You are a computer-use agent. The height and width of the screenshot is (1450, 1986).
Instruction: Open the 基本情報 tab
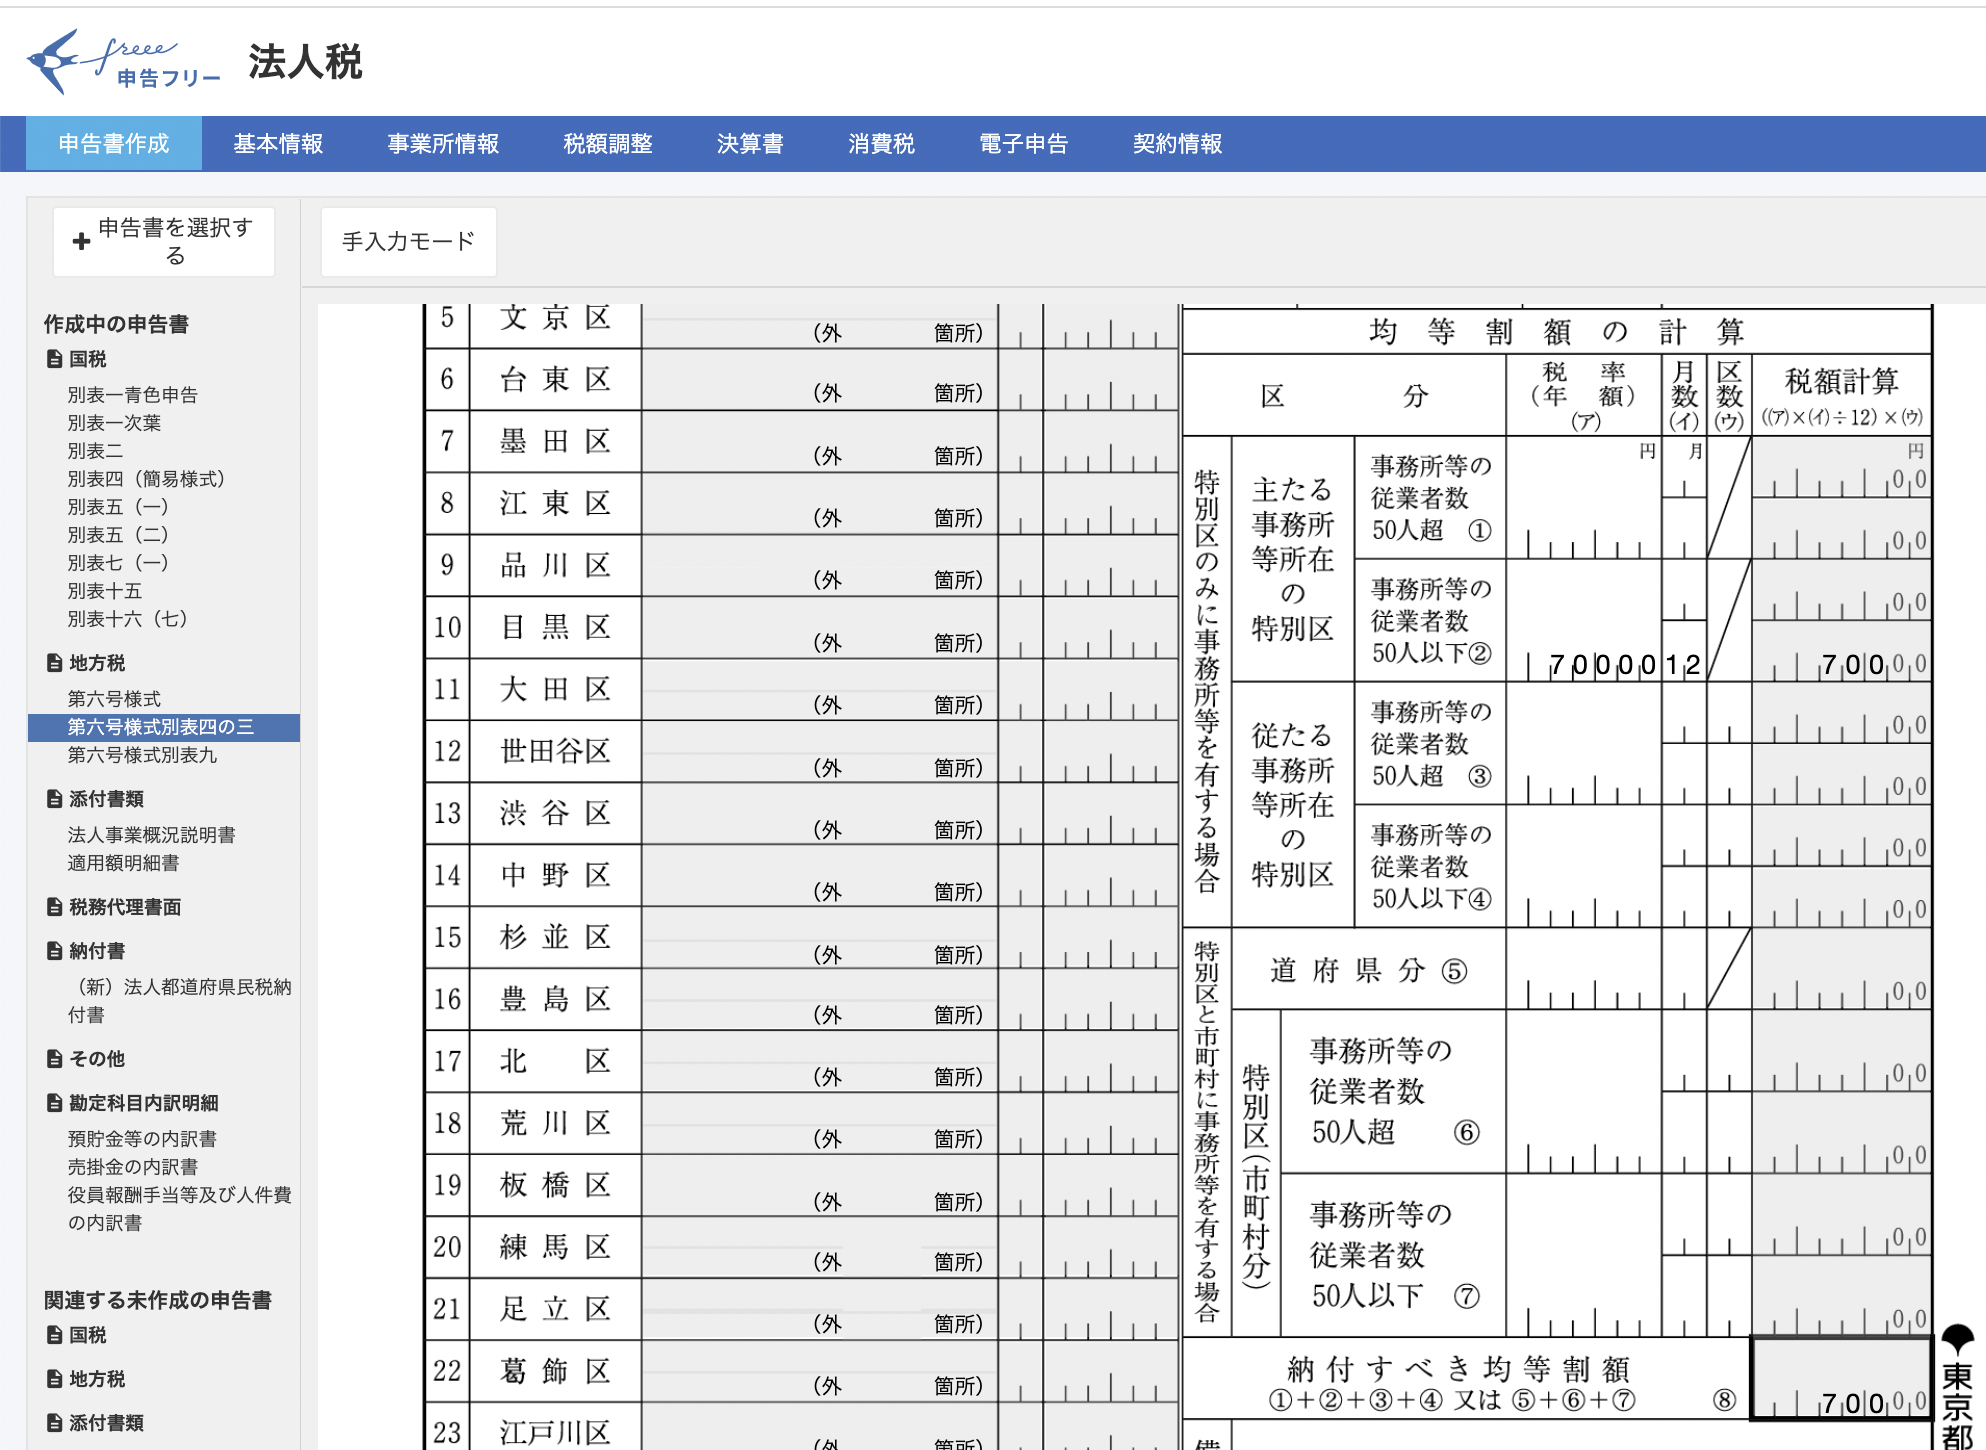point(278,144)
